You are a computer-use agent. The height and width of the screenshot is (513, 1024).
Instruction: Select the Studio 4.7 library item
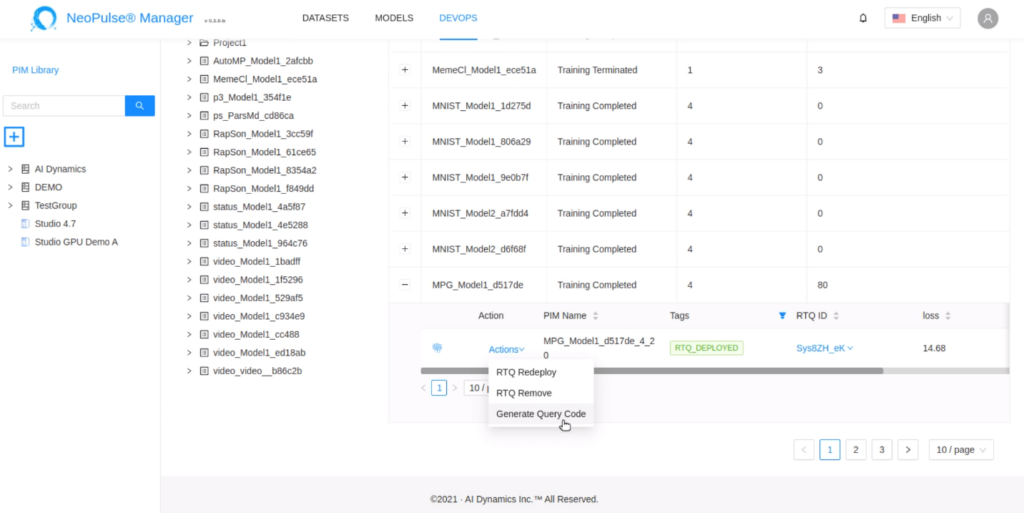(x=55, y=224)
